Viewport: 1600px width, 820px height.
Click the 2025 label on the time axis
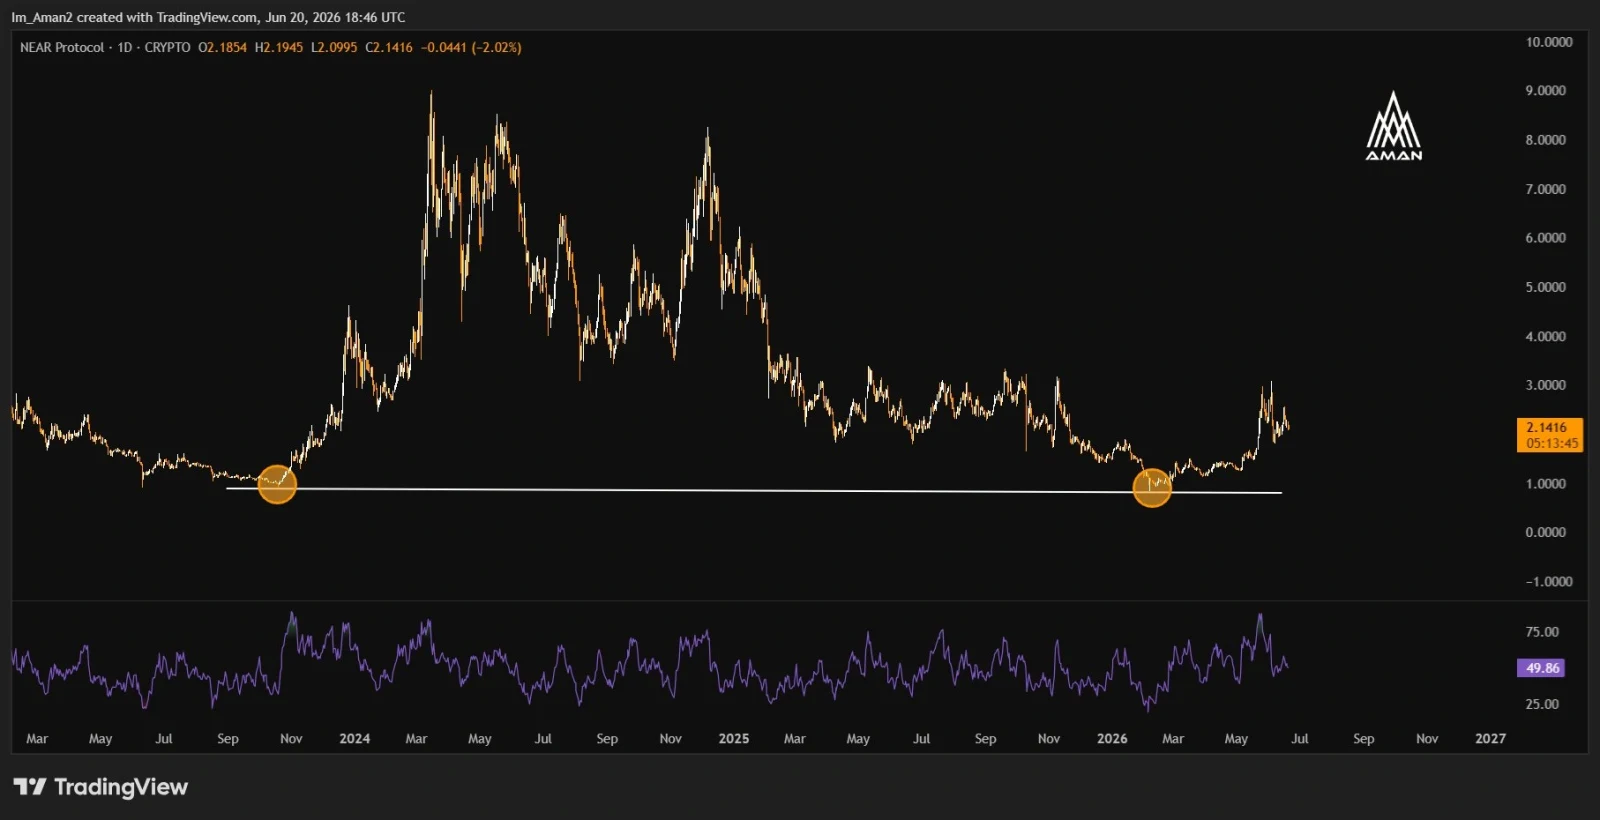(x=733, y=739)
